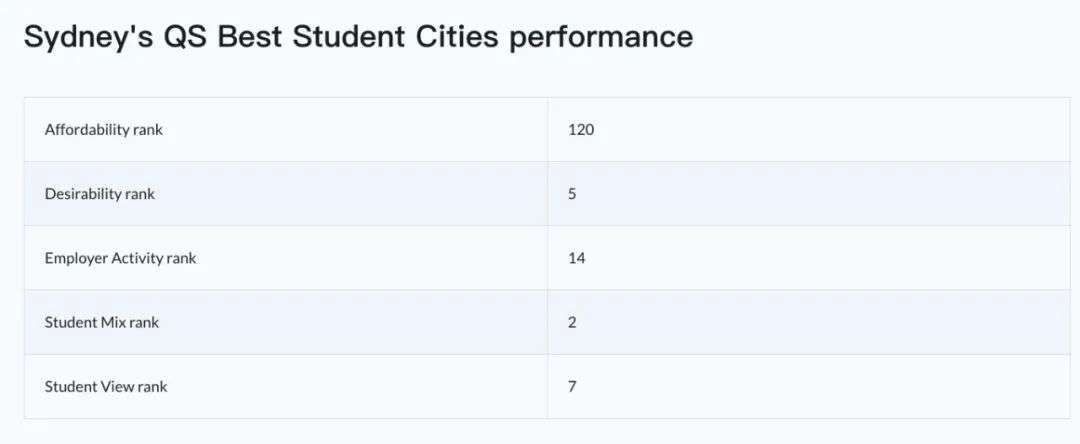Click the word performance in the title

[601, 38]
